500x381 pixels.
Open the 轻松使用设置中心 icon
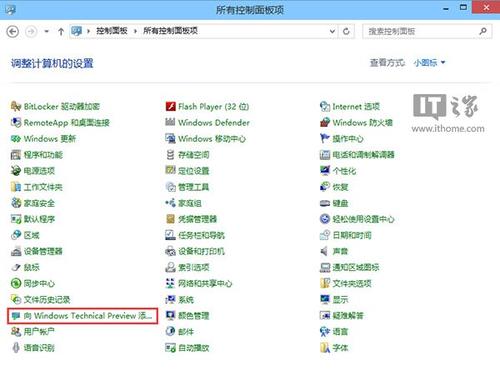tap(325, 219)
